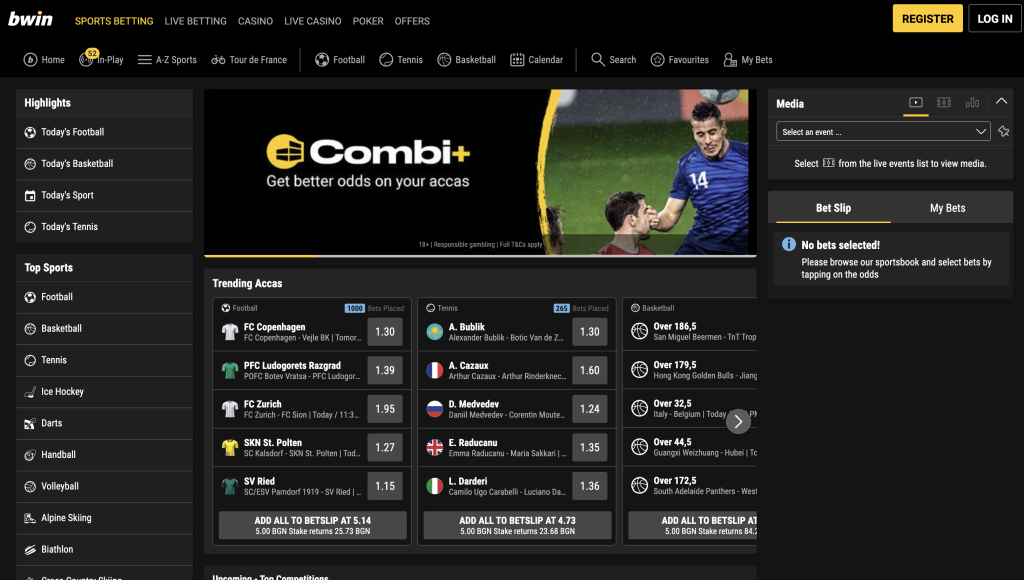The height and width of the screenshot is (580, 1024).
Task: Open Football in Top Sports list
Action: [x=104, y=297]
